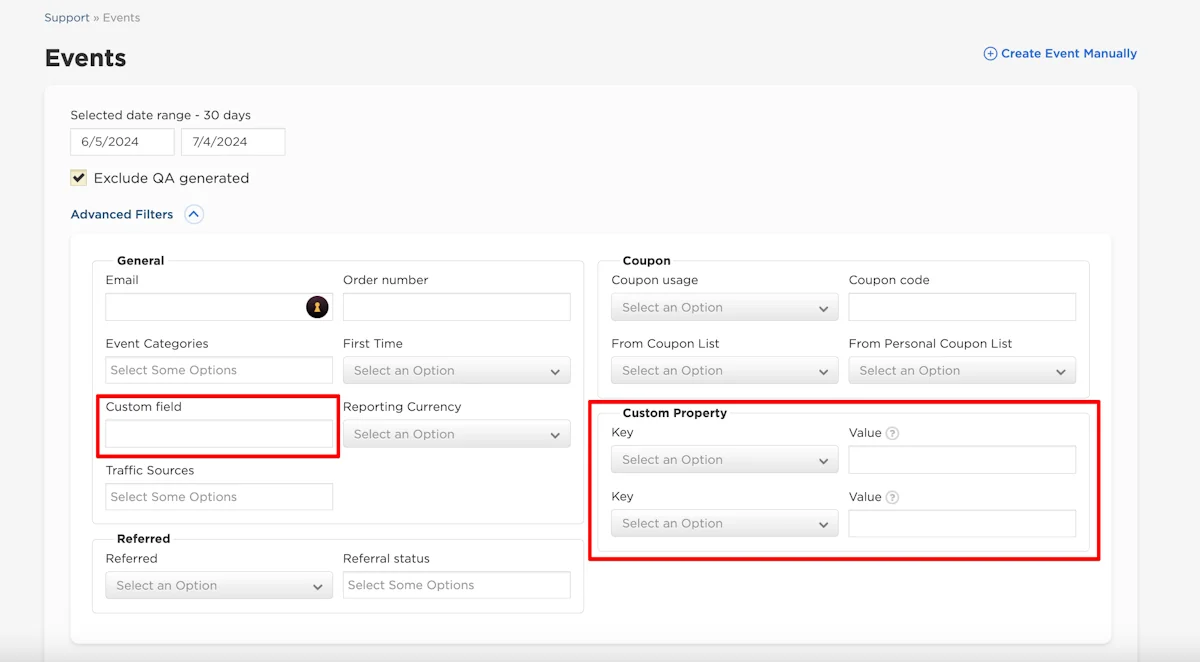1200x662 pixels.
Task: Focus the Email input field
Action: coord(219,307)
